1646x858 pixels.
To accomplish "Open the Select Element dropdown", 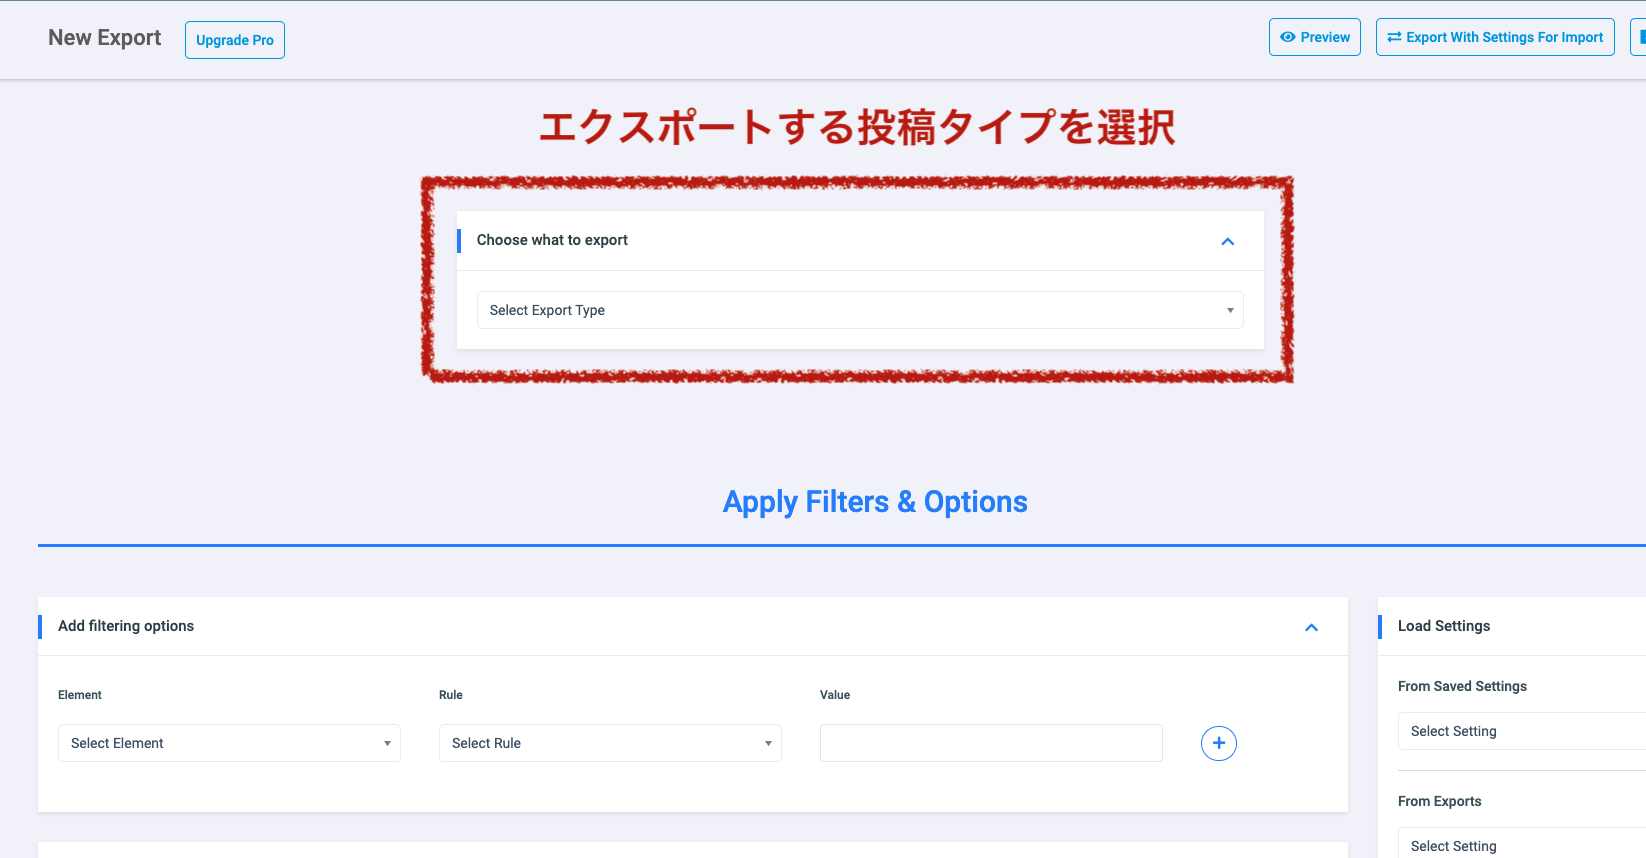I will [x=229, y=743].
